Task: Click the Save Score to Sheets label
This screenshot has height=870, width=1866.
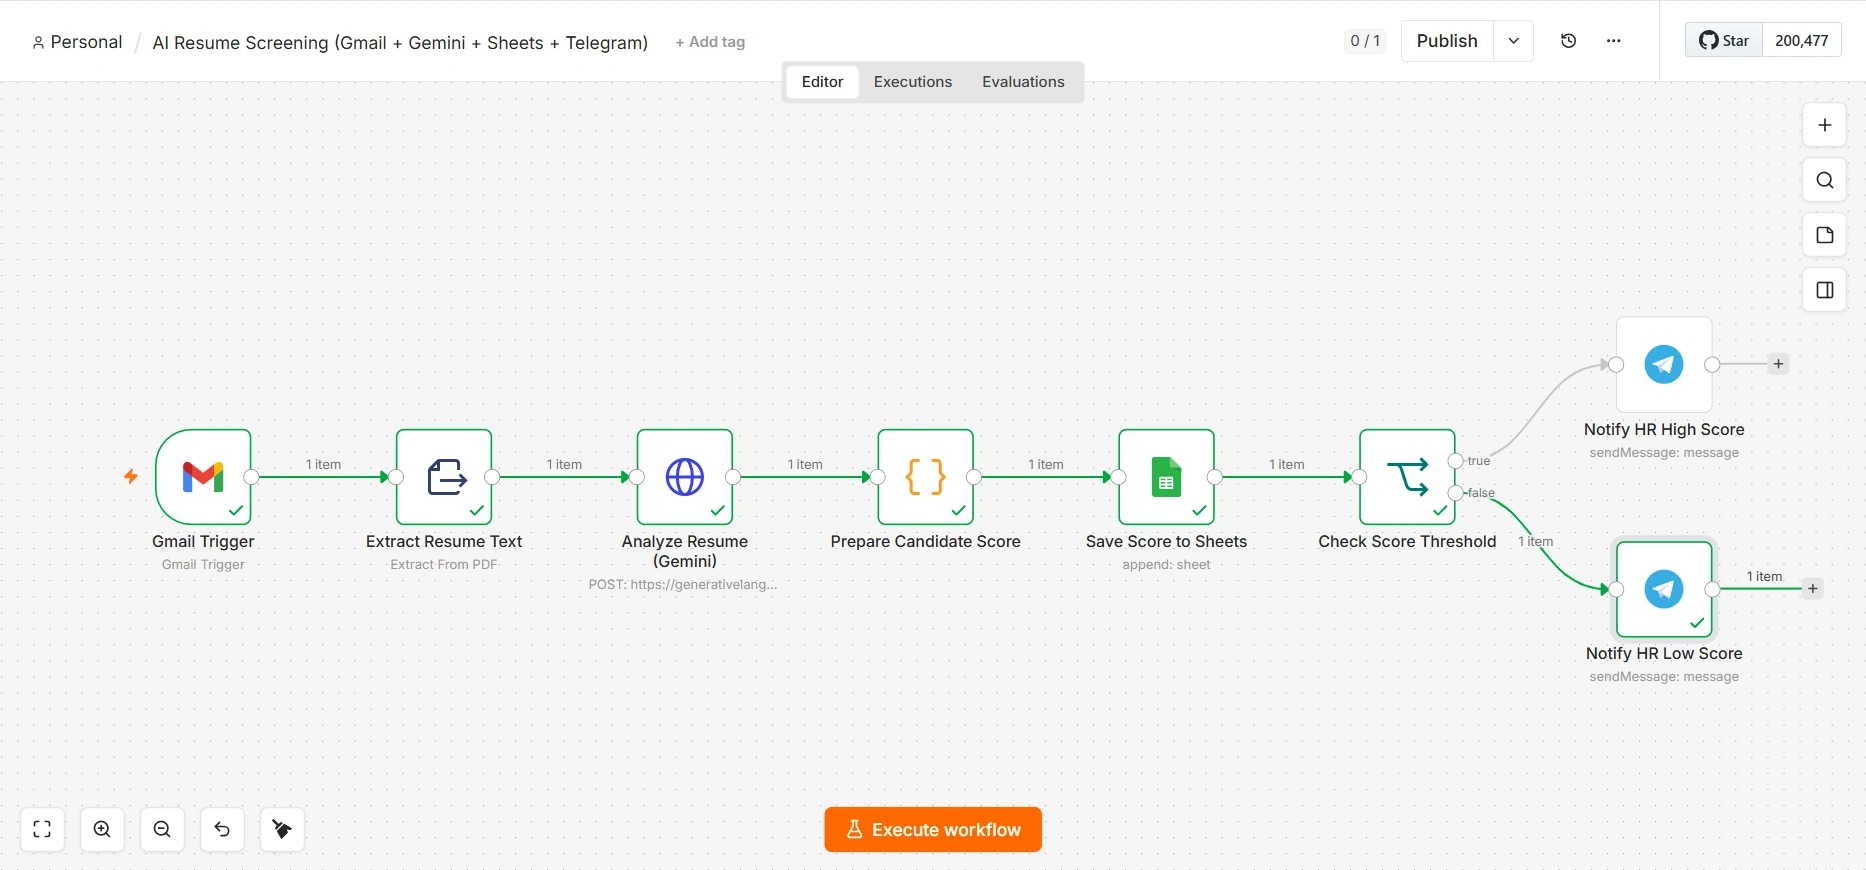Action: click(1166, 541)
